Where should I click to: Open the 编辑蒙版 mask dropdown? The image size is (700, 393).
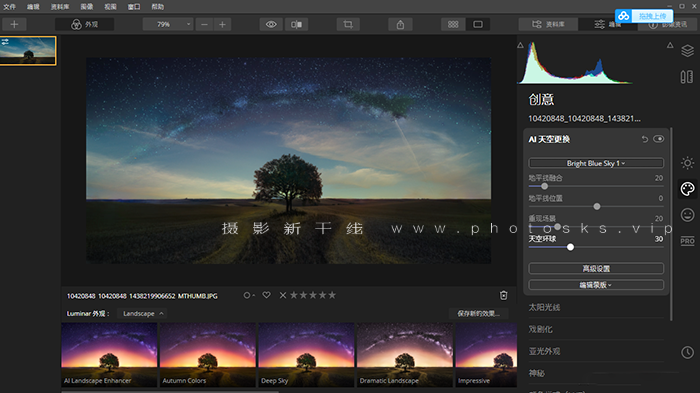[596, 285]
